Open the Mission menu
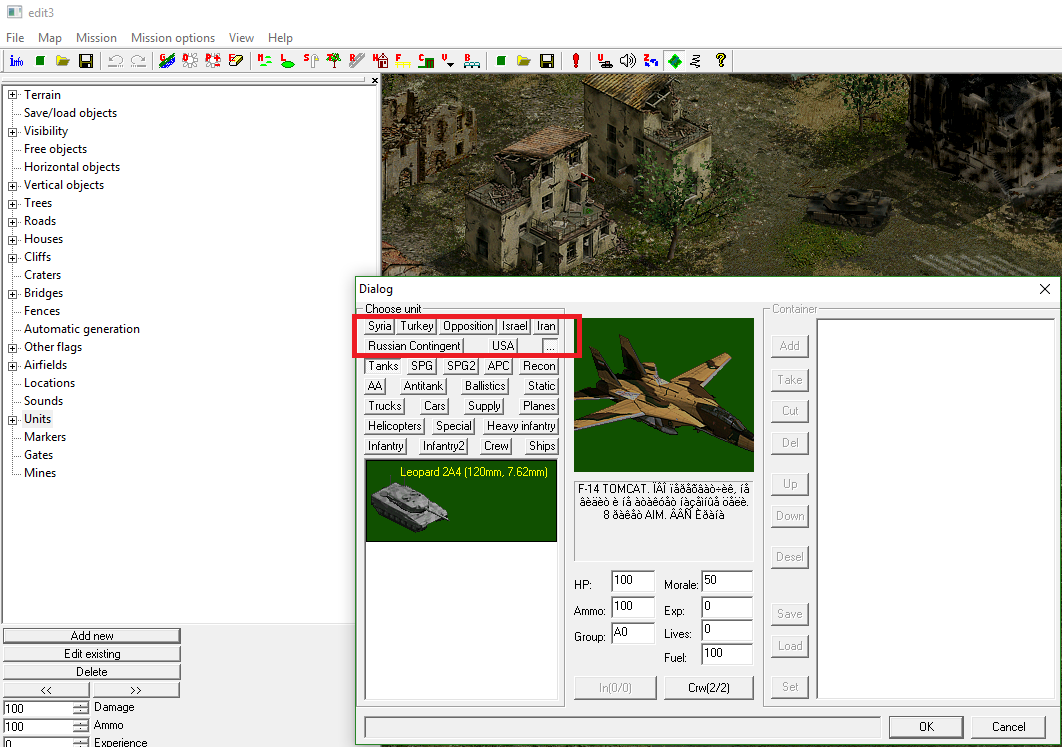This screenshot has height=747, width=1062. coord(96,38)
